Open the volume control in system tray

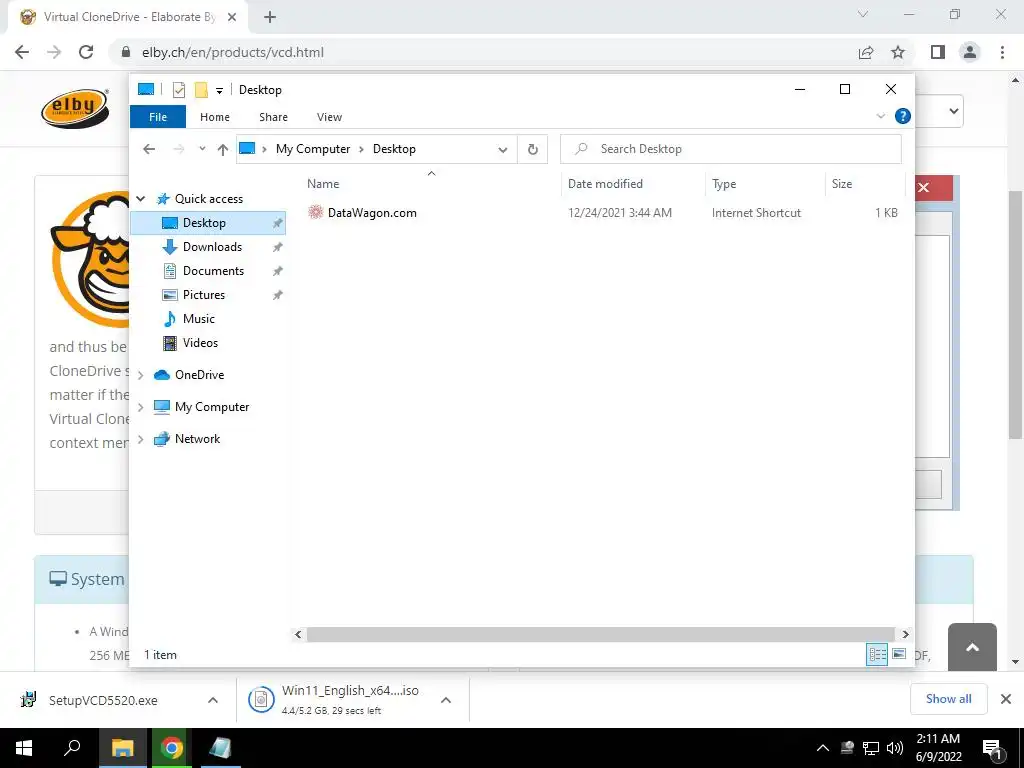tap(895, 748)
